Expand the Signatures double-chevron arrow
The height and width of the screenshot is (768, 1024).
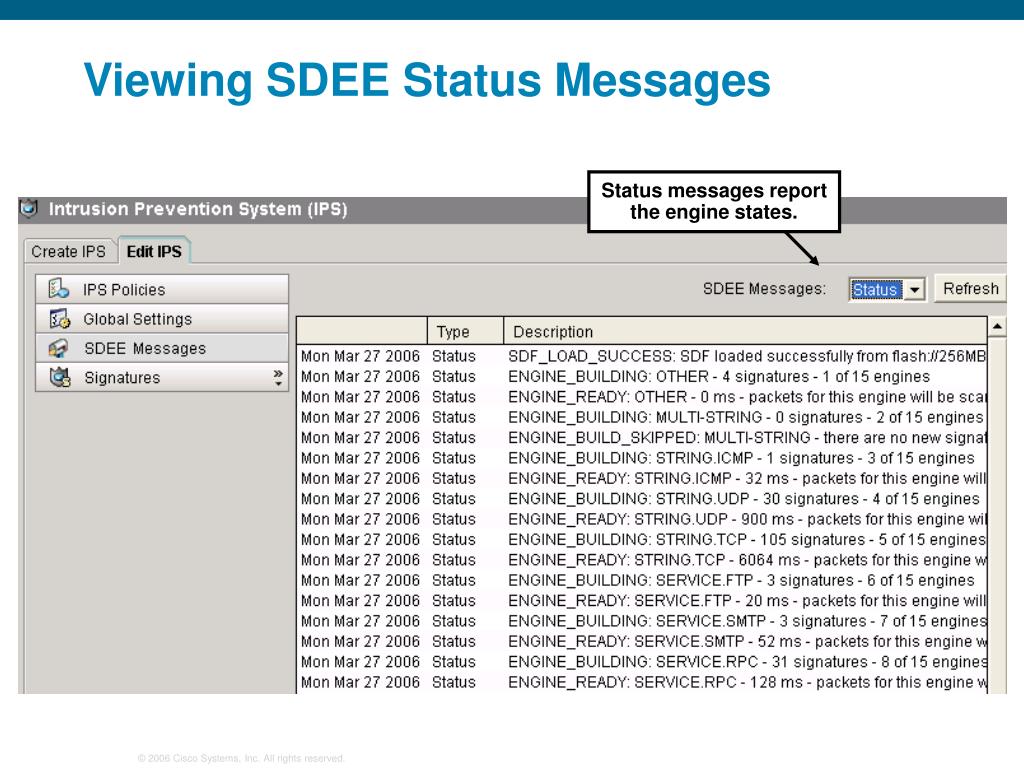point(278,377)
